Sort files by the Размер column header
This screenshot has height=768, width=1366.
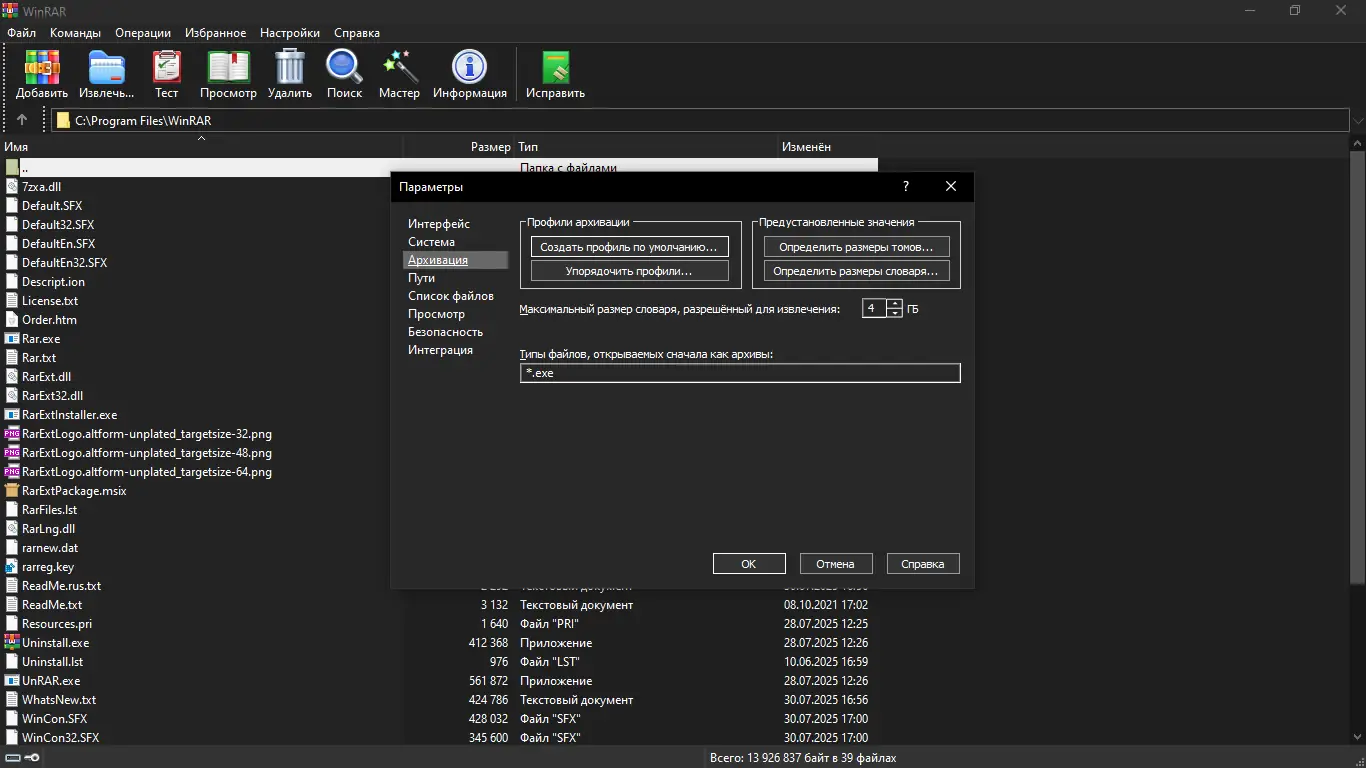(x=459, y=147)
